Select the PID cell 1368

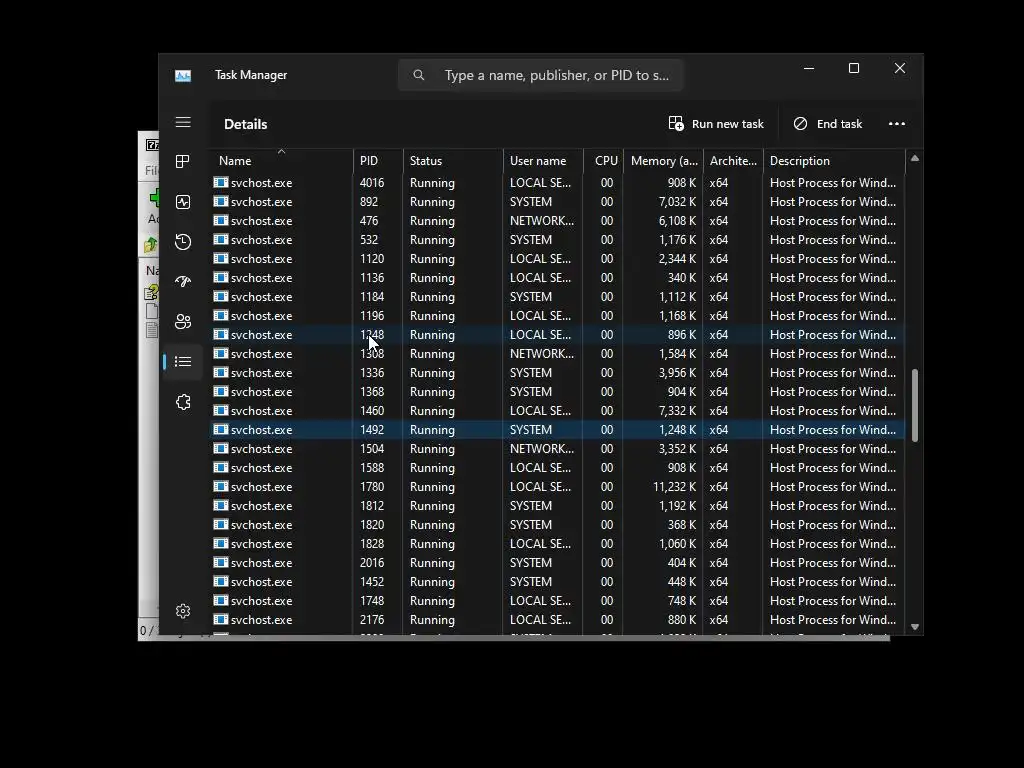(372, 392)
